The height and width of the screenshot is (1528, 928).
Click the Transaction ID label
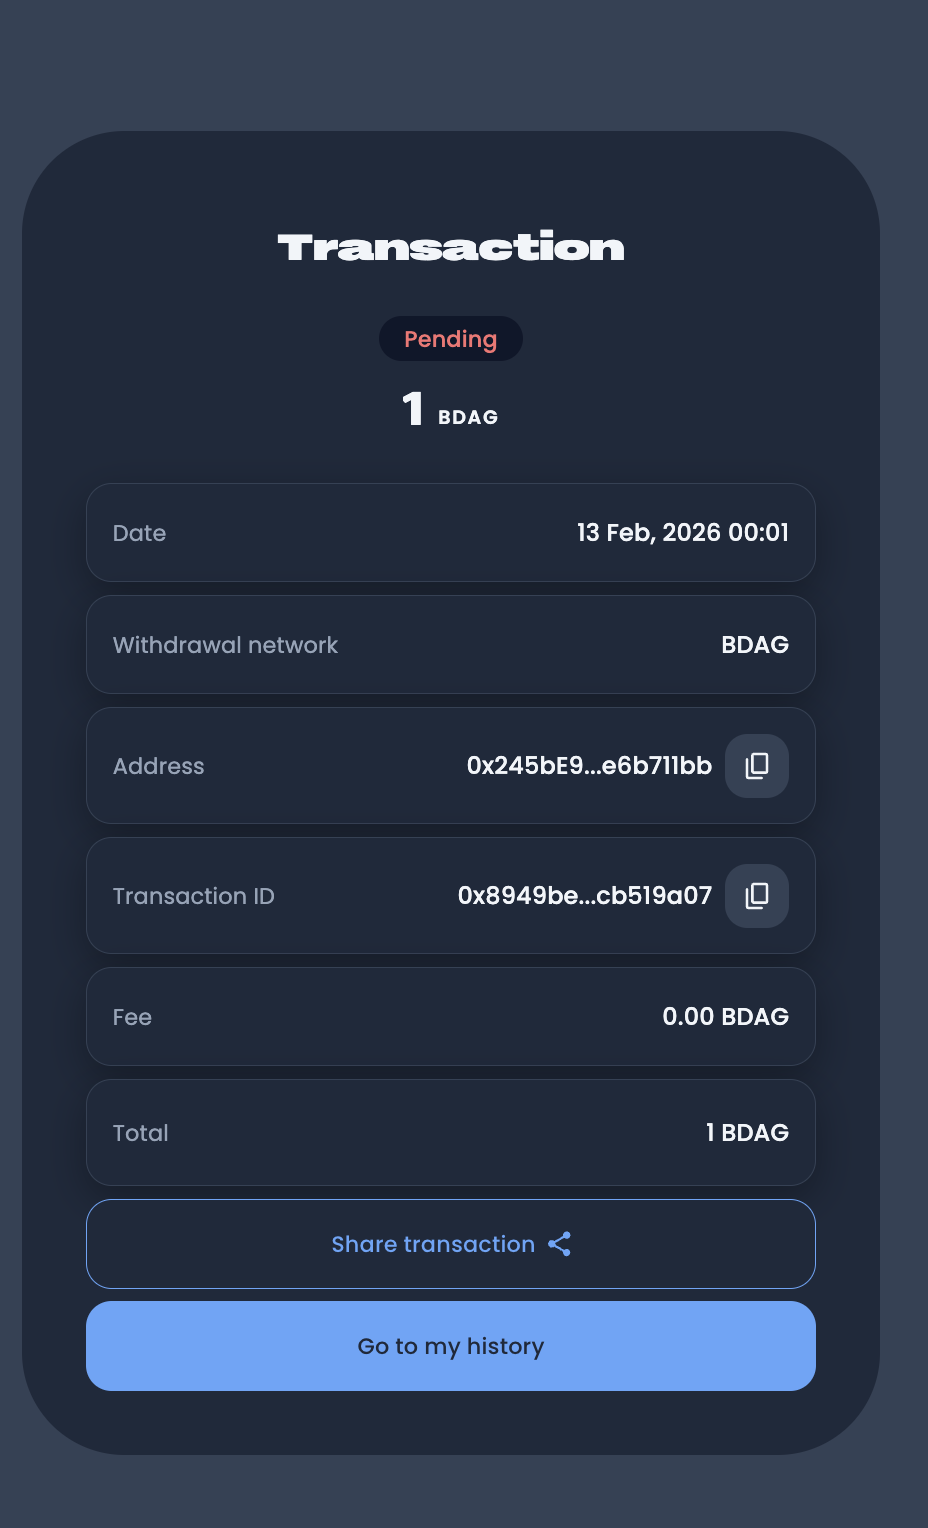click(193, 896)
